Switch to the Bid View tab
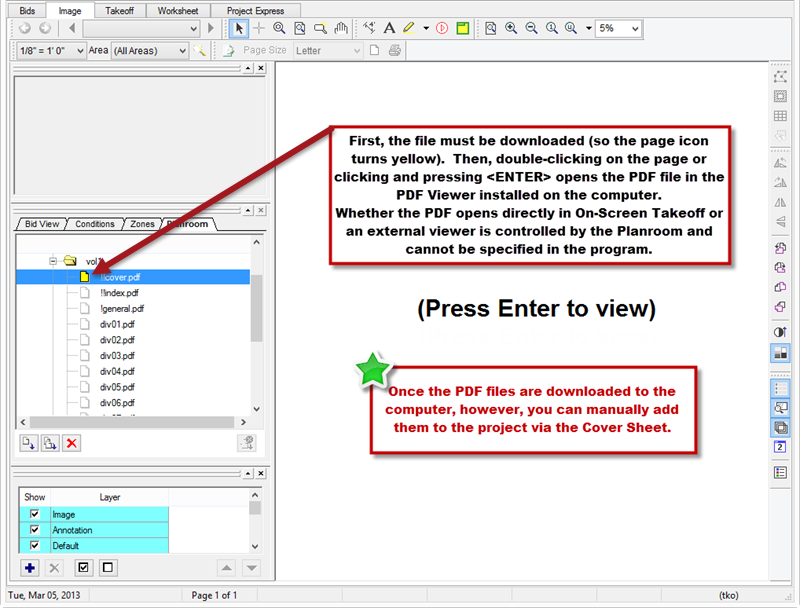The image size is (800, 608). [42, 224]
